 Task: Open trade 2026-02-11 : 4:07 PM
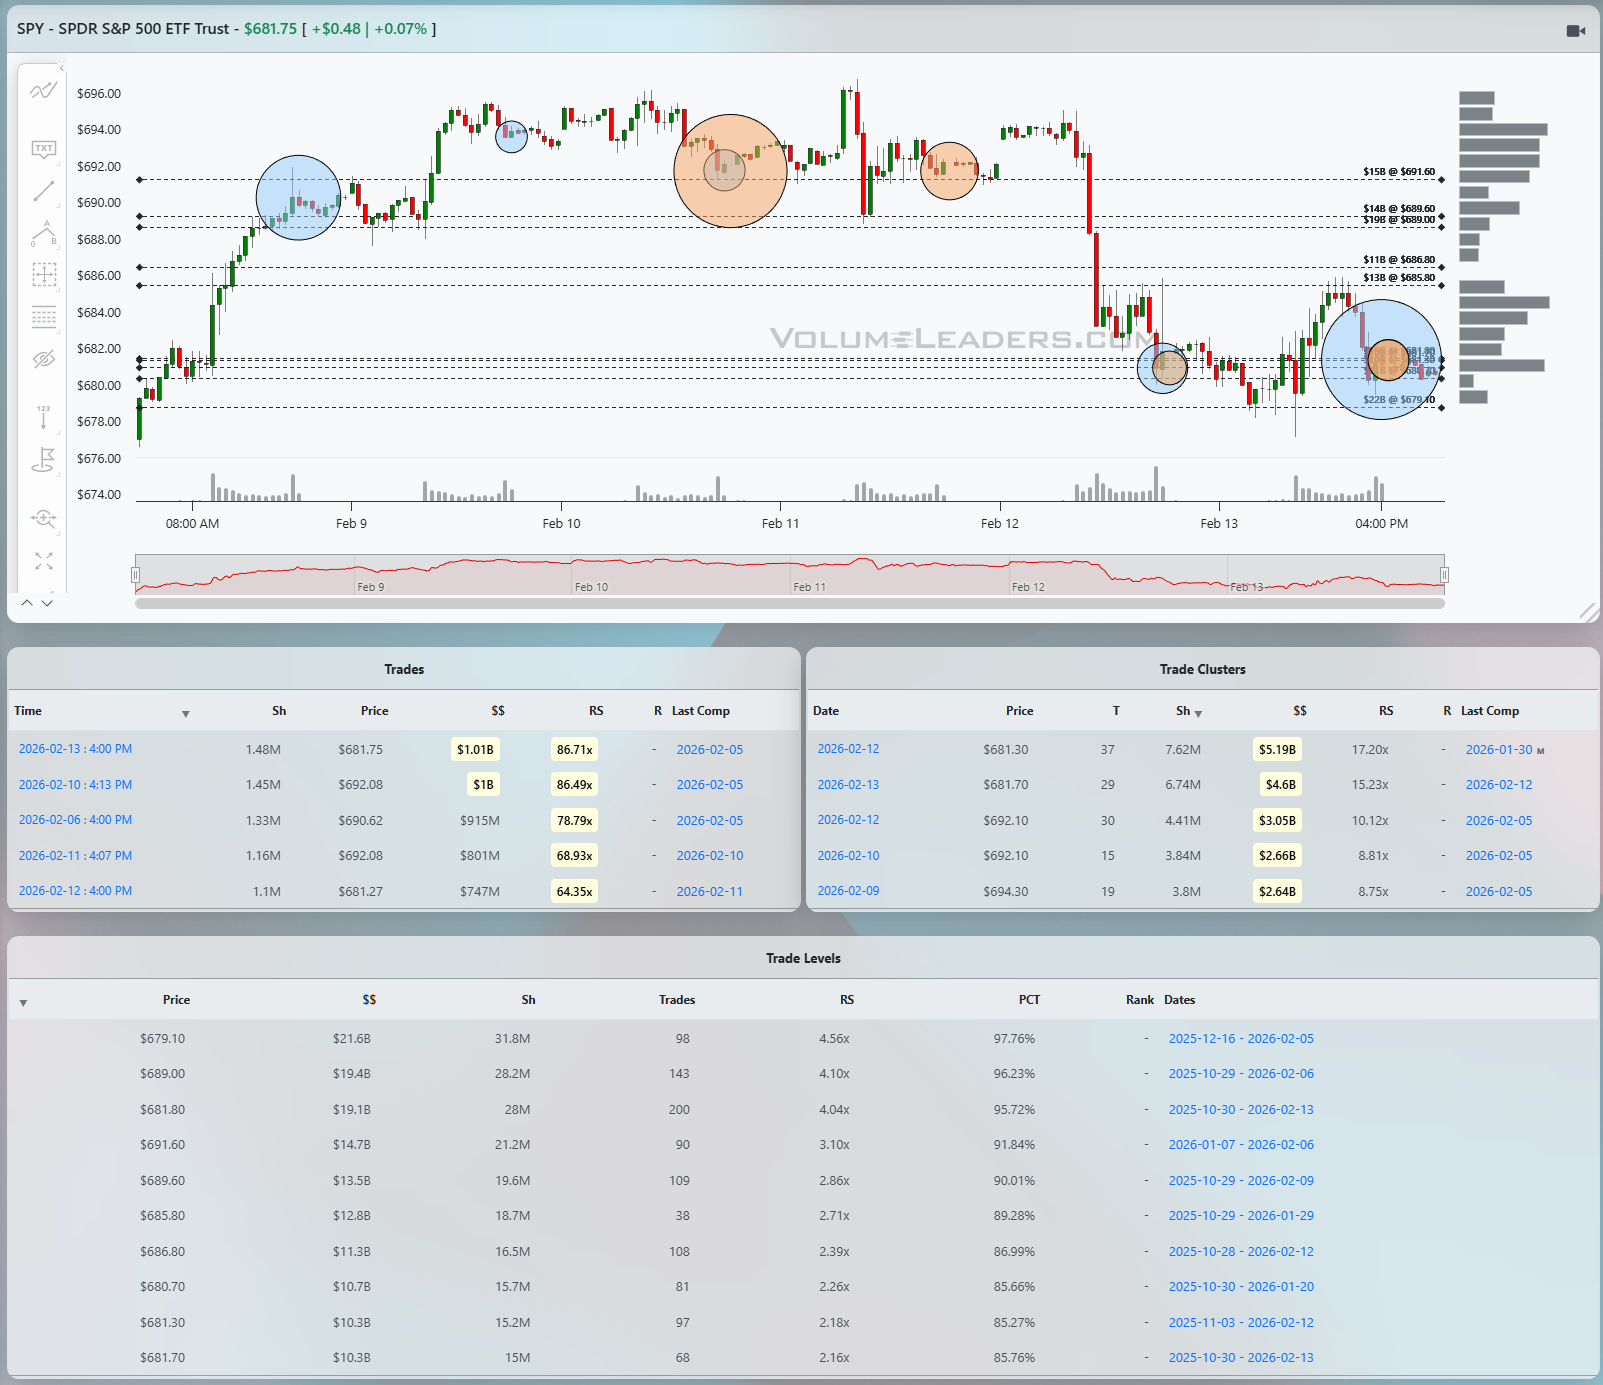(x=75, y=856)
